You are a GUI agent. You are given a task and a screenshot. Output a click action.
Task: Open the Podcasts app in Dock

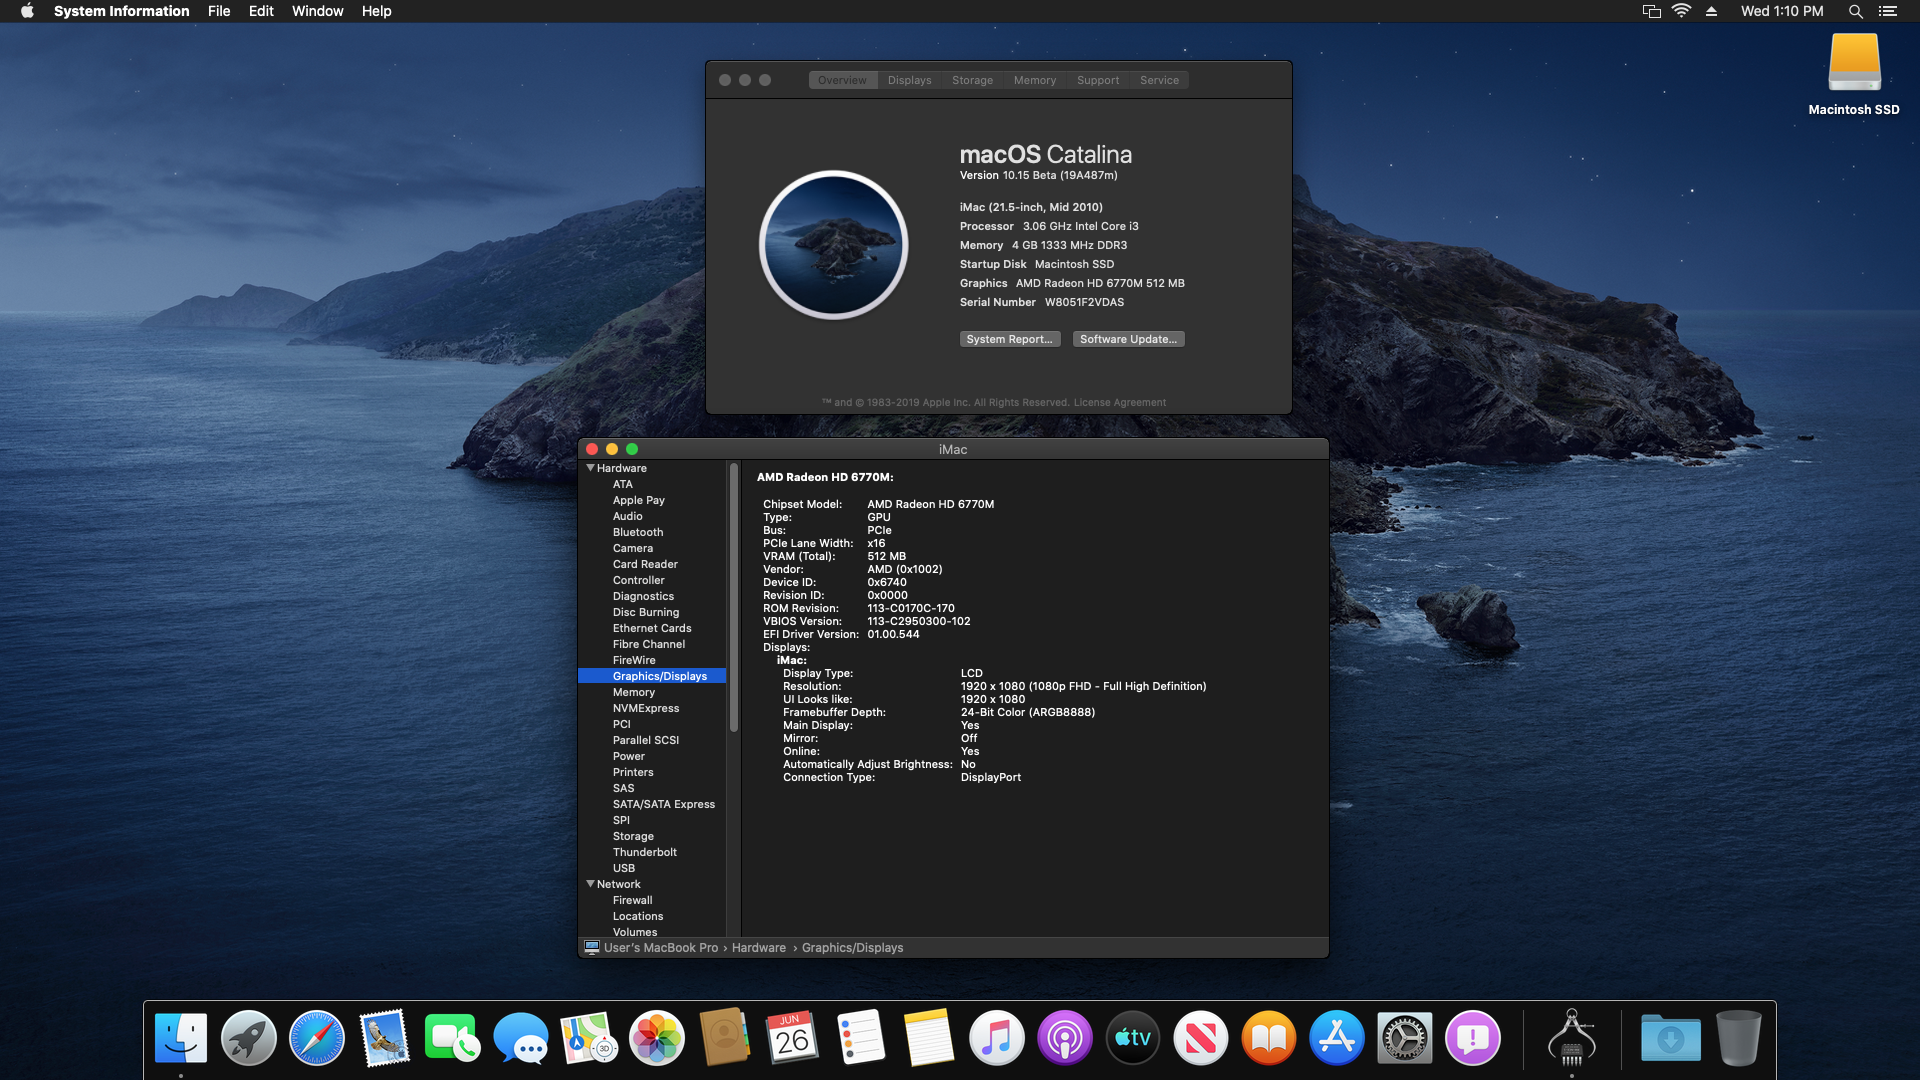tap(1064, 1038)
